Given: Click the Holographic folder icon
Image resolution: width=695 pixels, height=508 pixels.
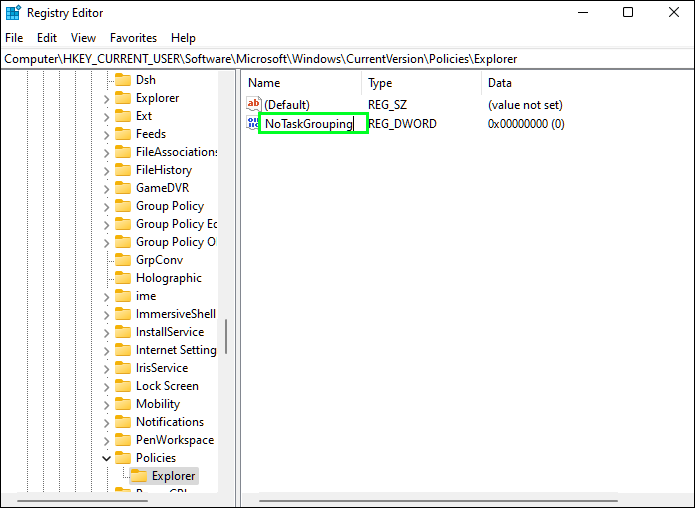Looking at the screenshot, I should click(x=123, y=278).
